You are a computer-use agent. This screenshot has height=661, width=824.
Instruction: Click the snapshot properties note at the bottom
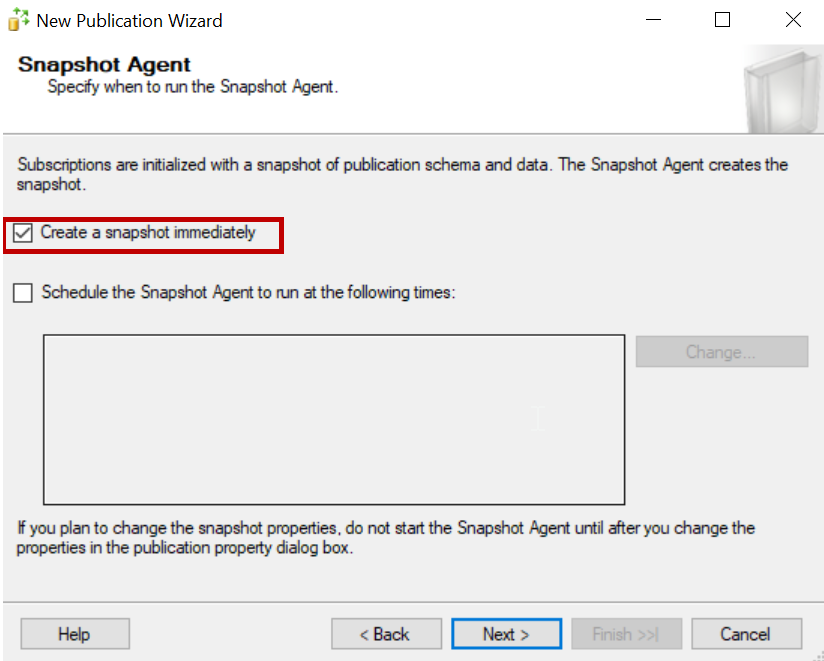pos(386,537)
